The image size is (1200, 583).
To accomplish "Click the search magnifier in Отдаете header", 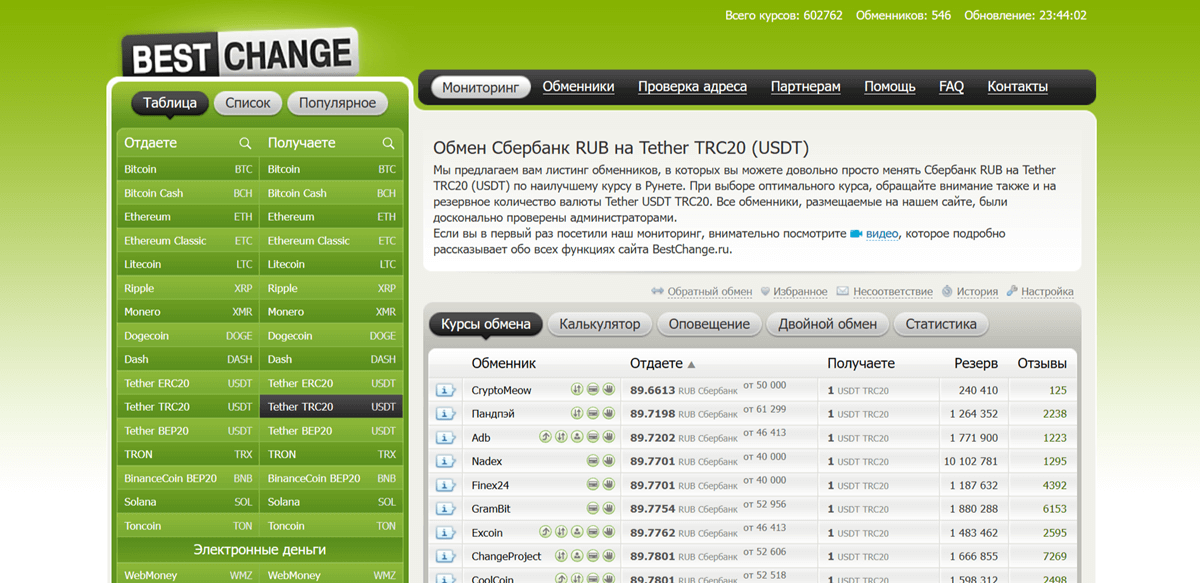I will click(x=245, y=143).
